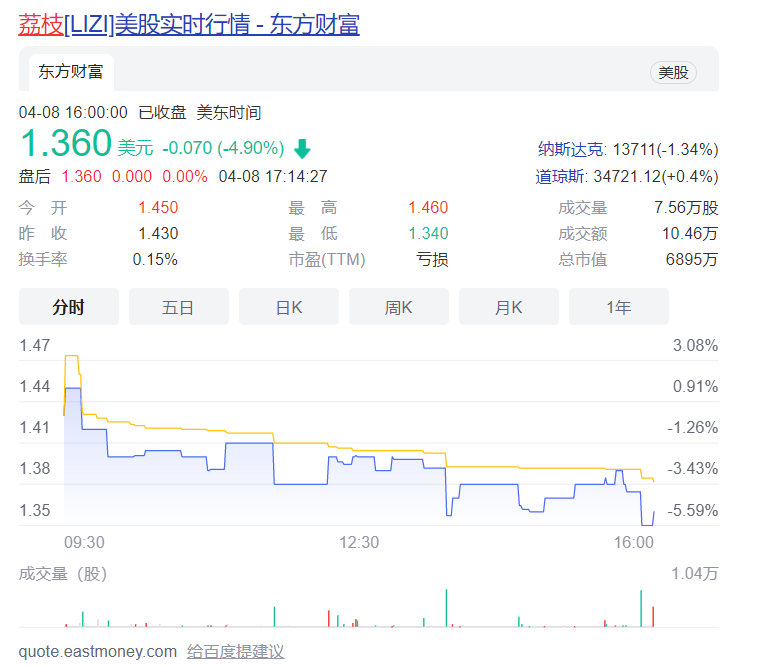
Task: Click the 最高 value 1.460
Action: coord(428,208)
